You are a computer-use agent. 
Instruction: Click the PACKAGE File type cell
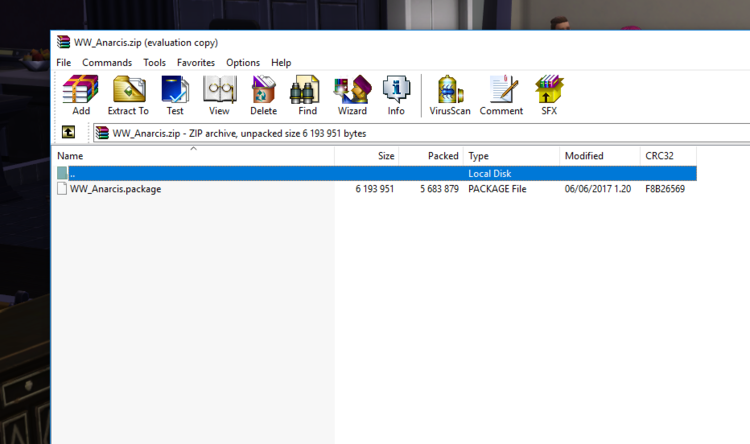tap(497, 189)
